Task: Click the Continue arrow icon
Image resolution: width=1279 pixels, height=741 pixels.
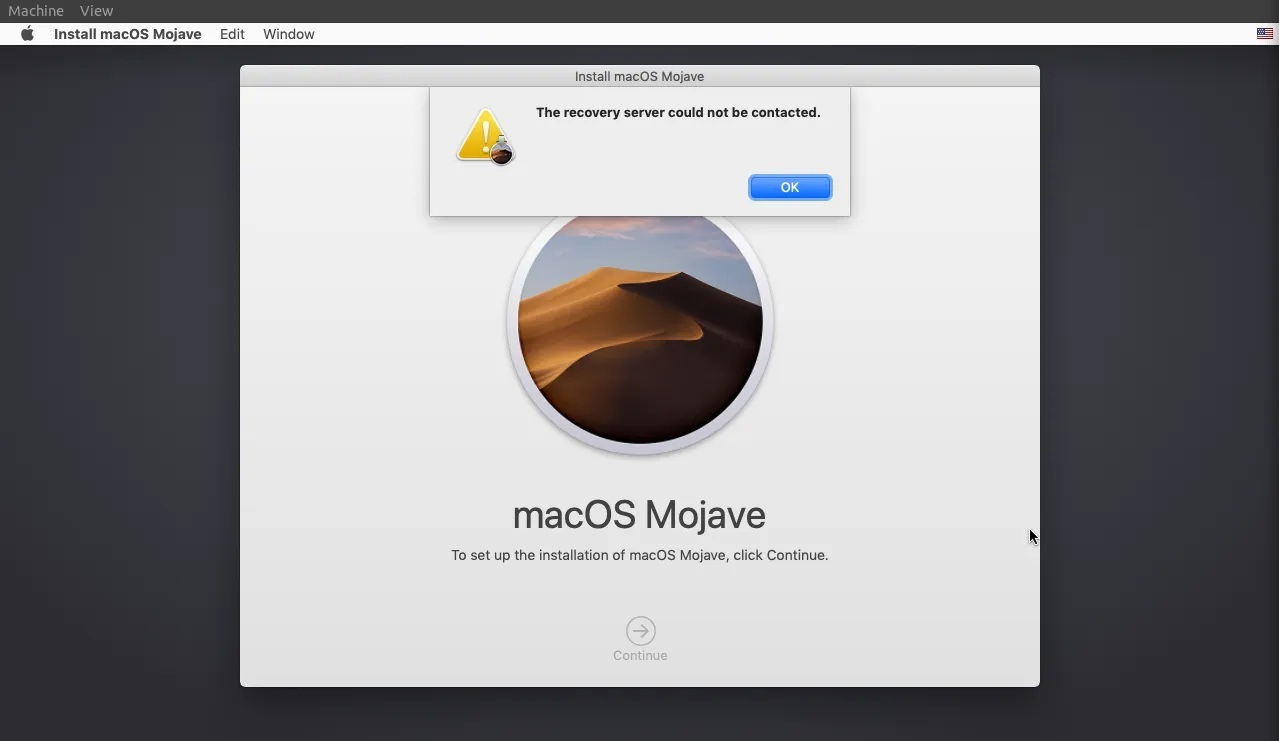Action: pyautogui.click(x=640, y=631)
